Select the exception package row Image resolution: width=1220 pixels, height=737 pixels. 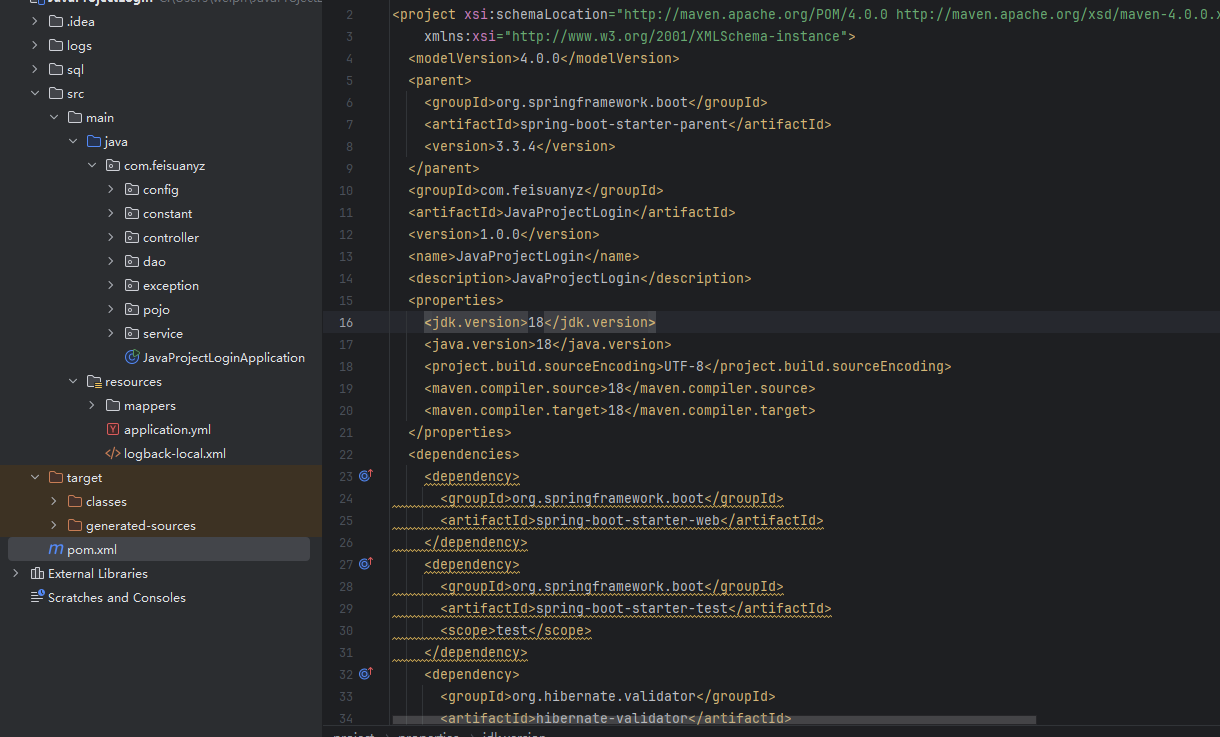click(161, 285)
